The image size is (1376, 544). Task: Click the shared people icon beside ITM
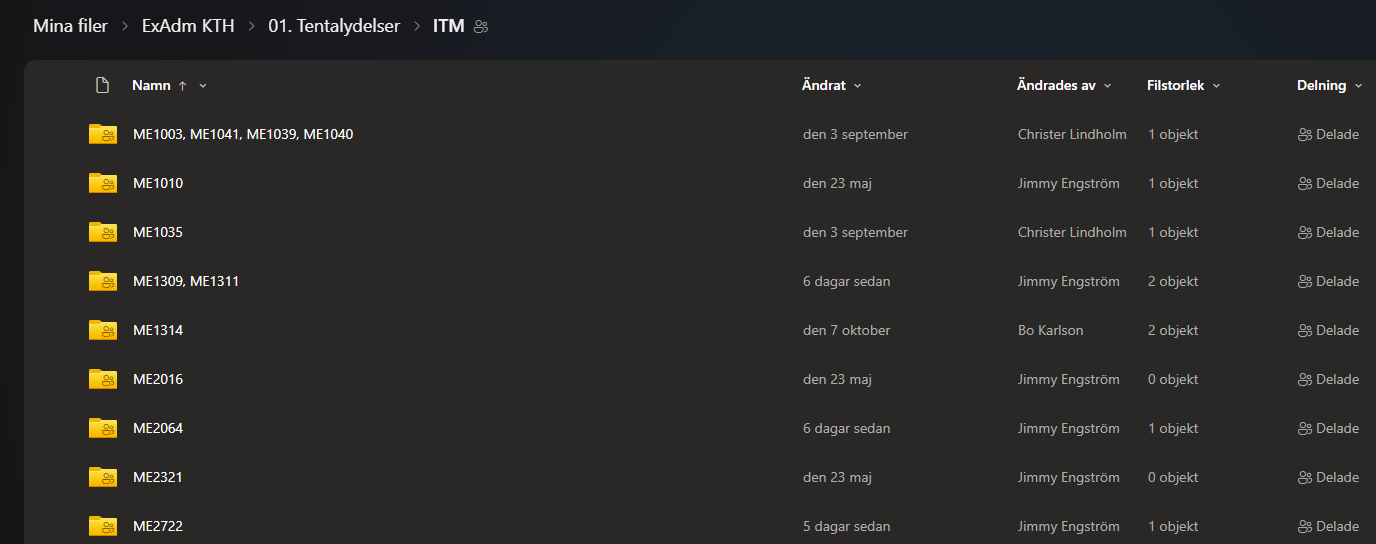coord(481,27)
